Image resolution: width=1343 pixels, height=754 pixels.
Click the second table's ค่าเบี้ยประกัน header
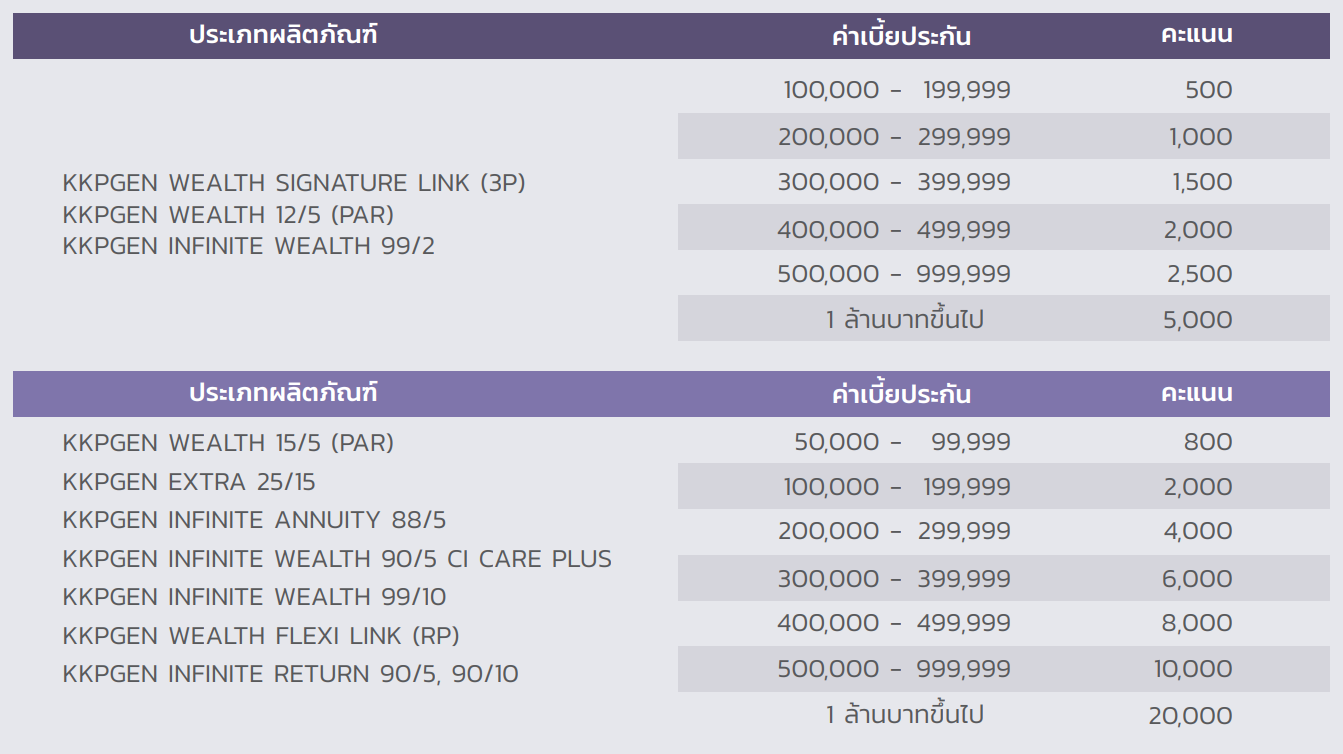pos(901,394)
